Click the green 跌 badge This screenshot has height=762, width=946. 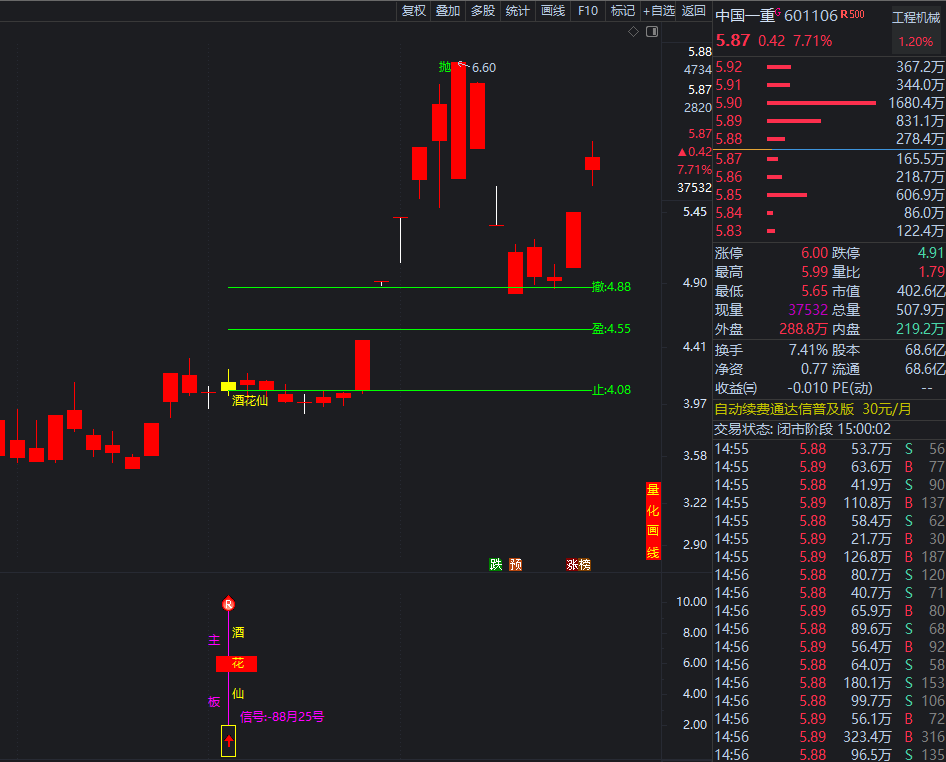pos(496,564)
